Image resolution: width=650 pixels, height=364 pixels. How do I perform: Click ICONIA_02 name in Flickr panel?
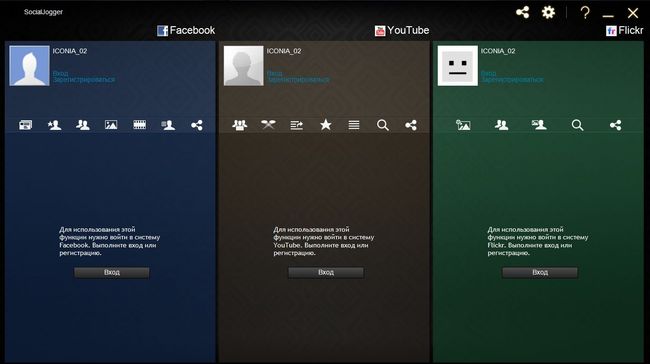pyautogui.click(x=498, y=51)
